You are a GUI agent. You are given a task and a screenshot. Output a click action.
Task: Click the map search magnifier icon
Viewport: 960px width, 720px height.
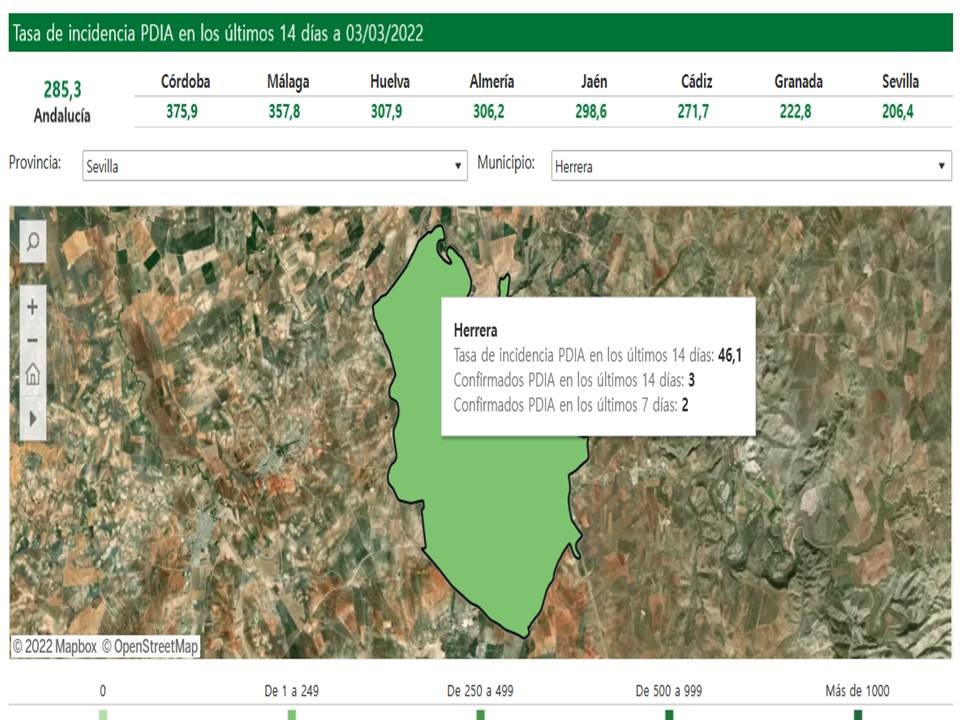[33, 241]
